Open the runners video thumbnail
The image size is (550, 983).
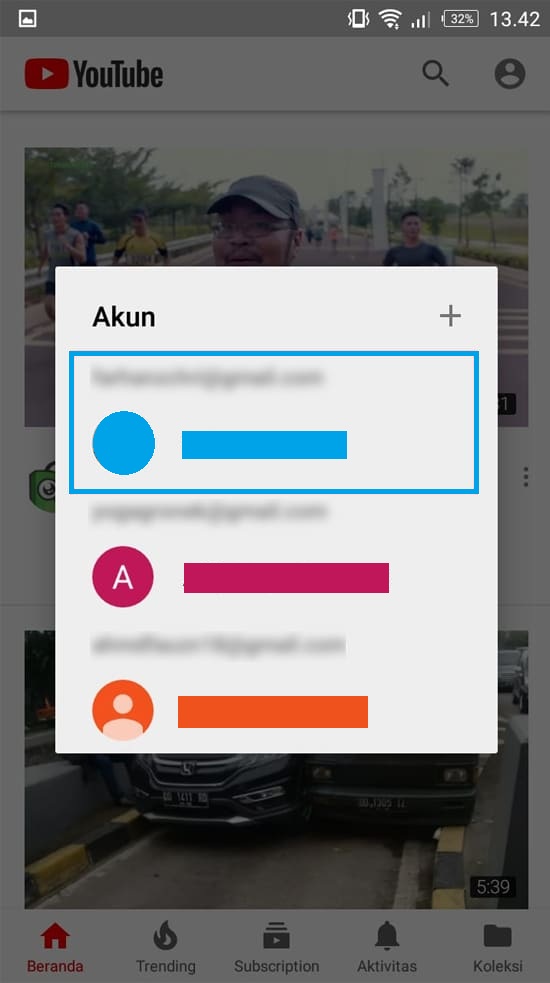click(x=276, y=207)
